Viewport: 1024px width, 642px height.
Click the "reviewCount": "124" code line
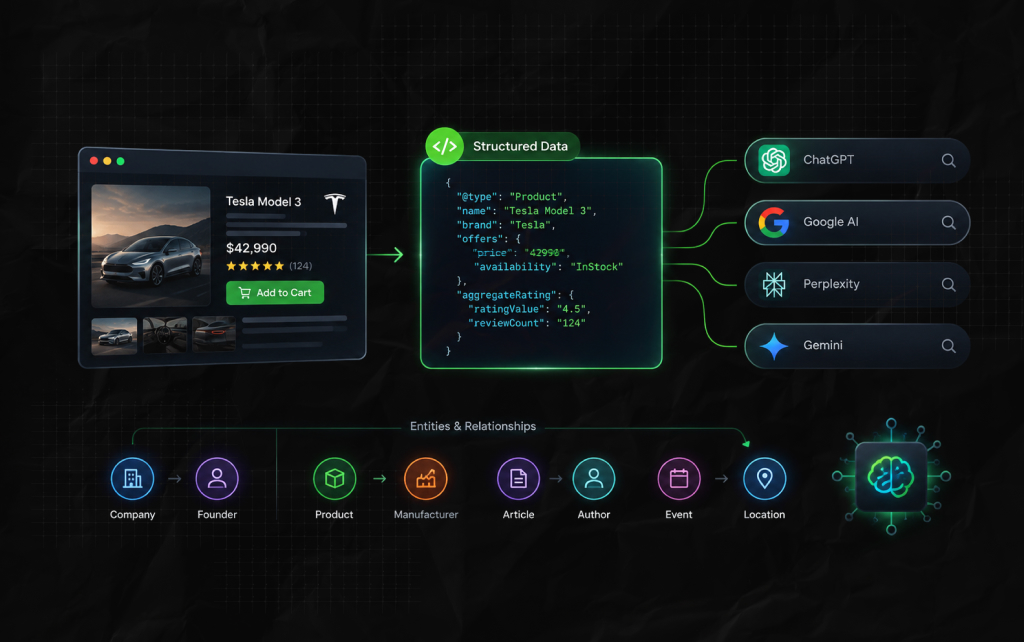(527, 323)
